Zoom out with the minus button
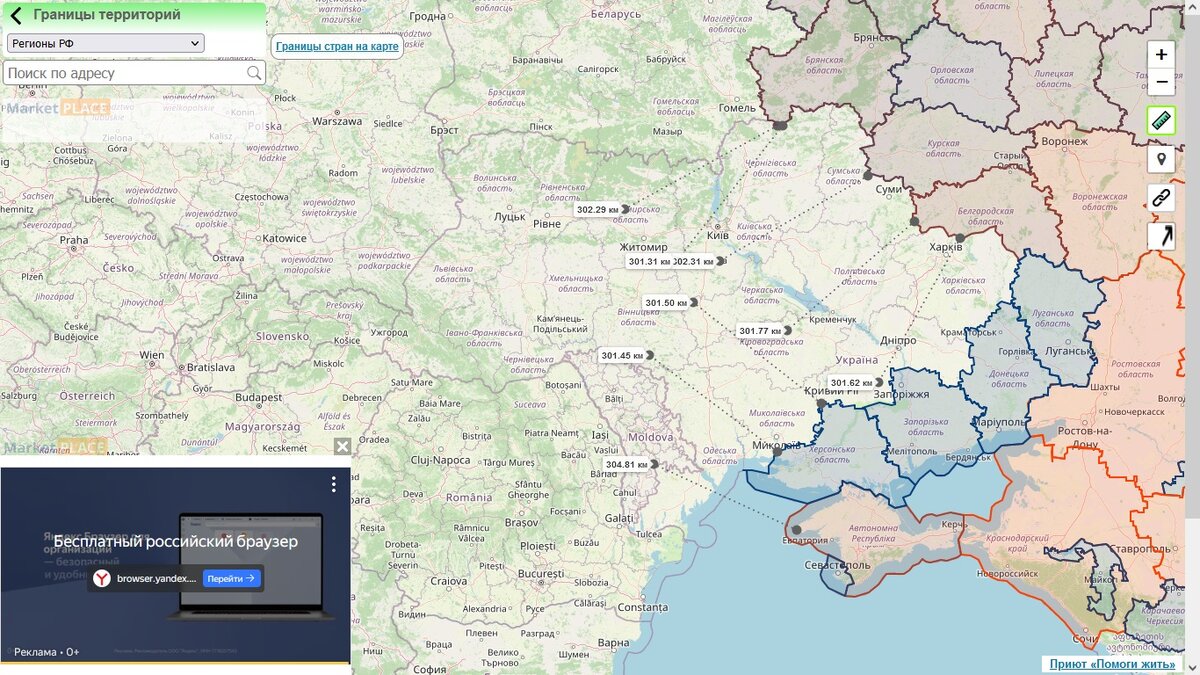This screenshot has height=675, width=1200. click(1161, 82)
